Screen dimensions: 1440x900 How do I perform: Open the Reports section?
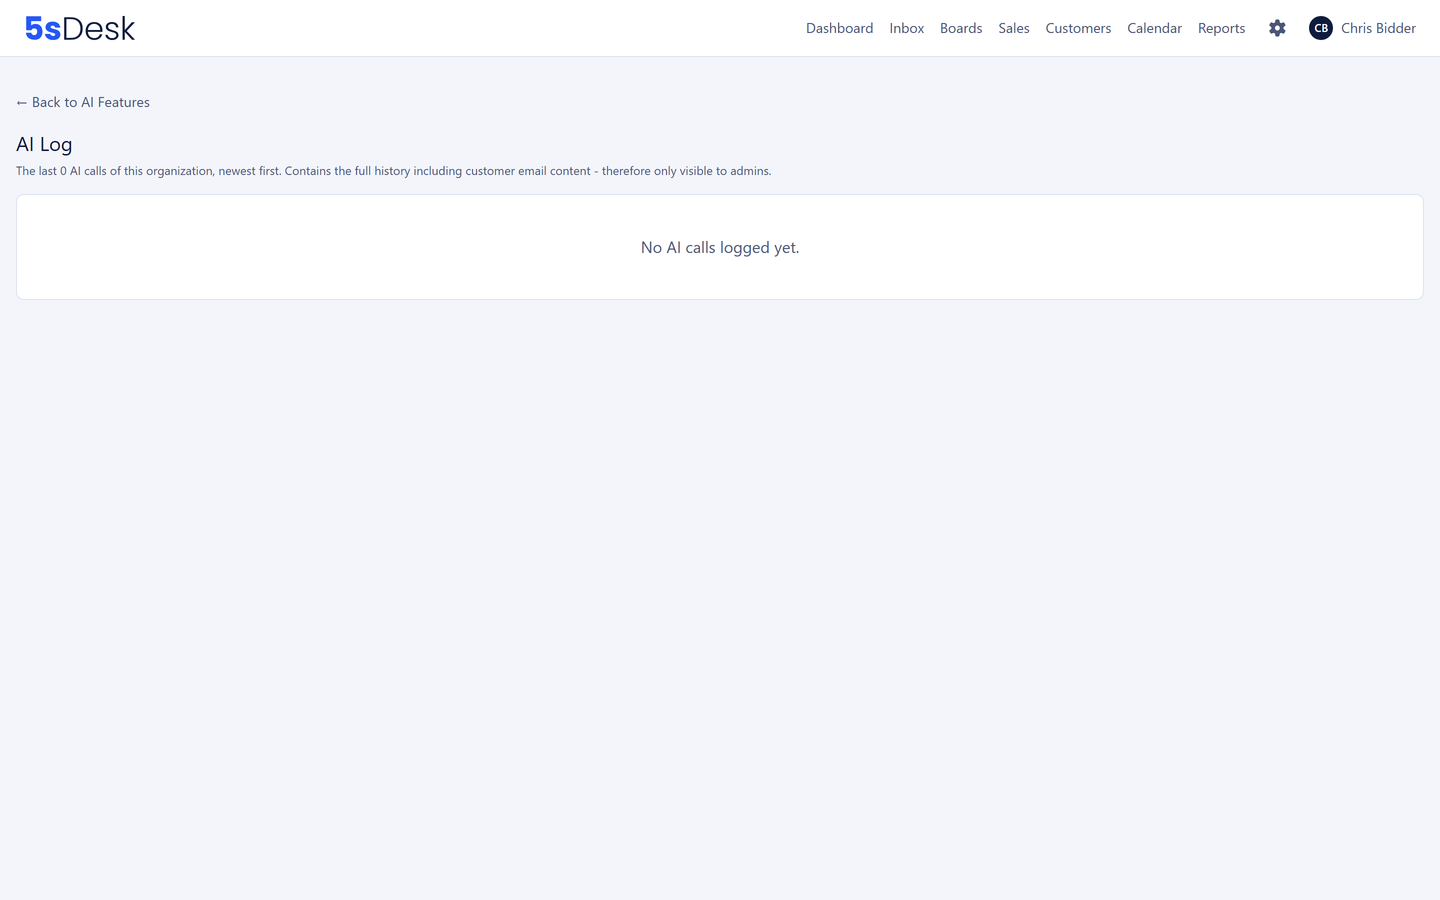pyautogui.click(x=1221, y=28)
